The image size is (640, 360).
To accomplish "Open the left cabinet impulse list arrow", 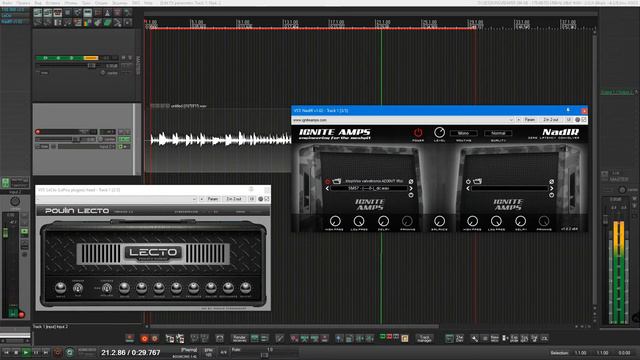I will point(411,195).
